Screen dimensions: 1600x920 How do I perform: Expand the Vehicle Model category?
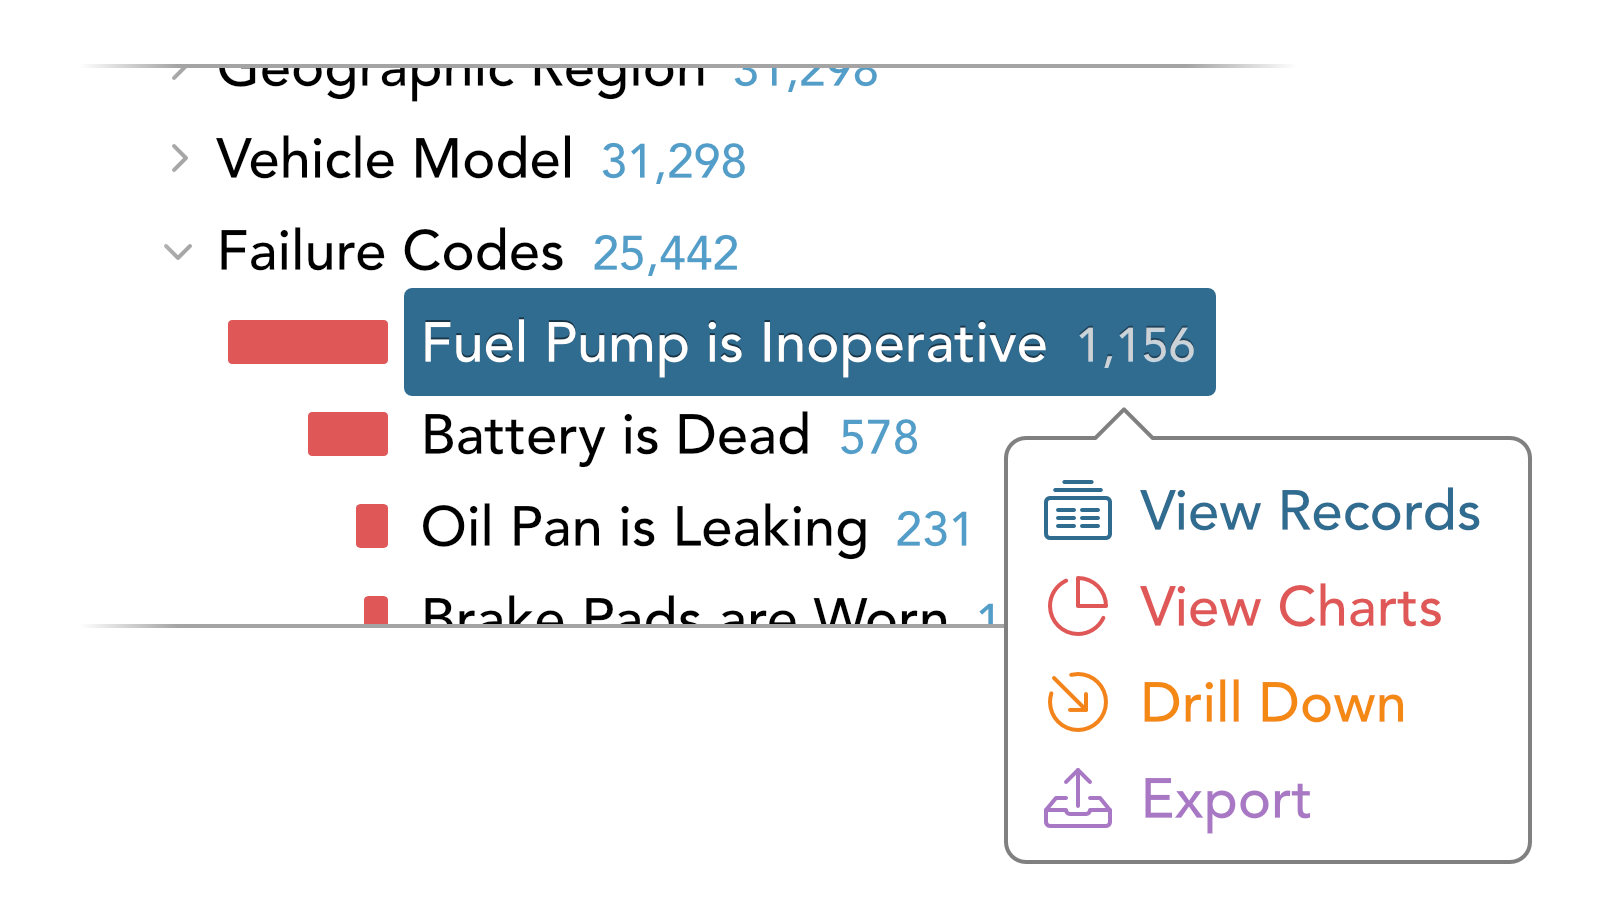pos(180,158)
